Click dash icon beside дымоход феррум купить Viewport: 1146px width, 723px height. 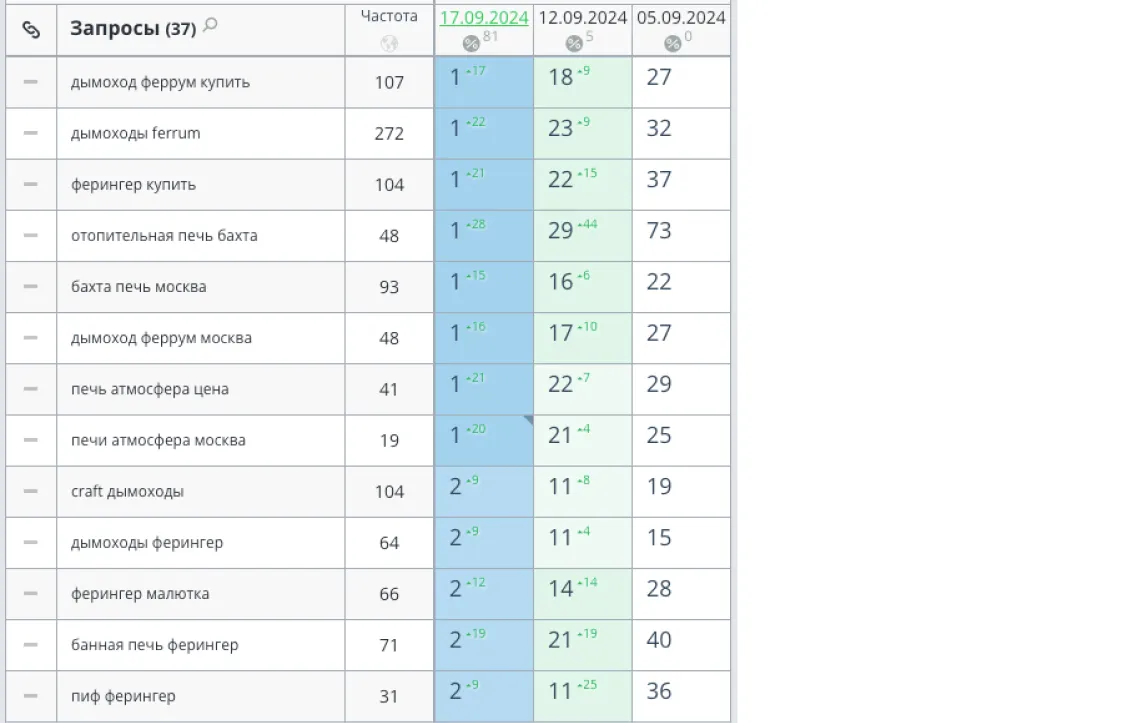tap(30, 82)
